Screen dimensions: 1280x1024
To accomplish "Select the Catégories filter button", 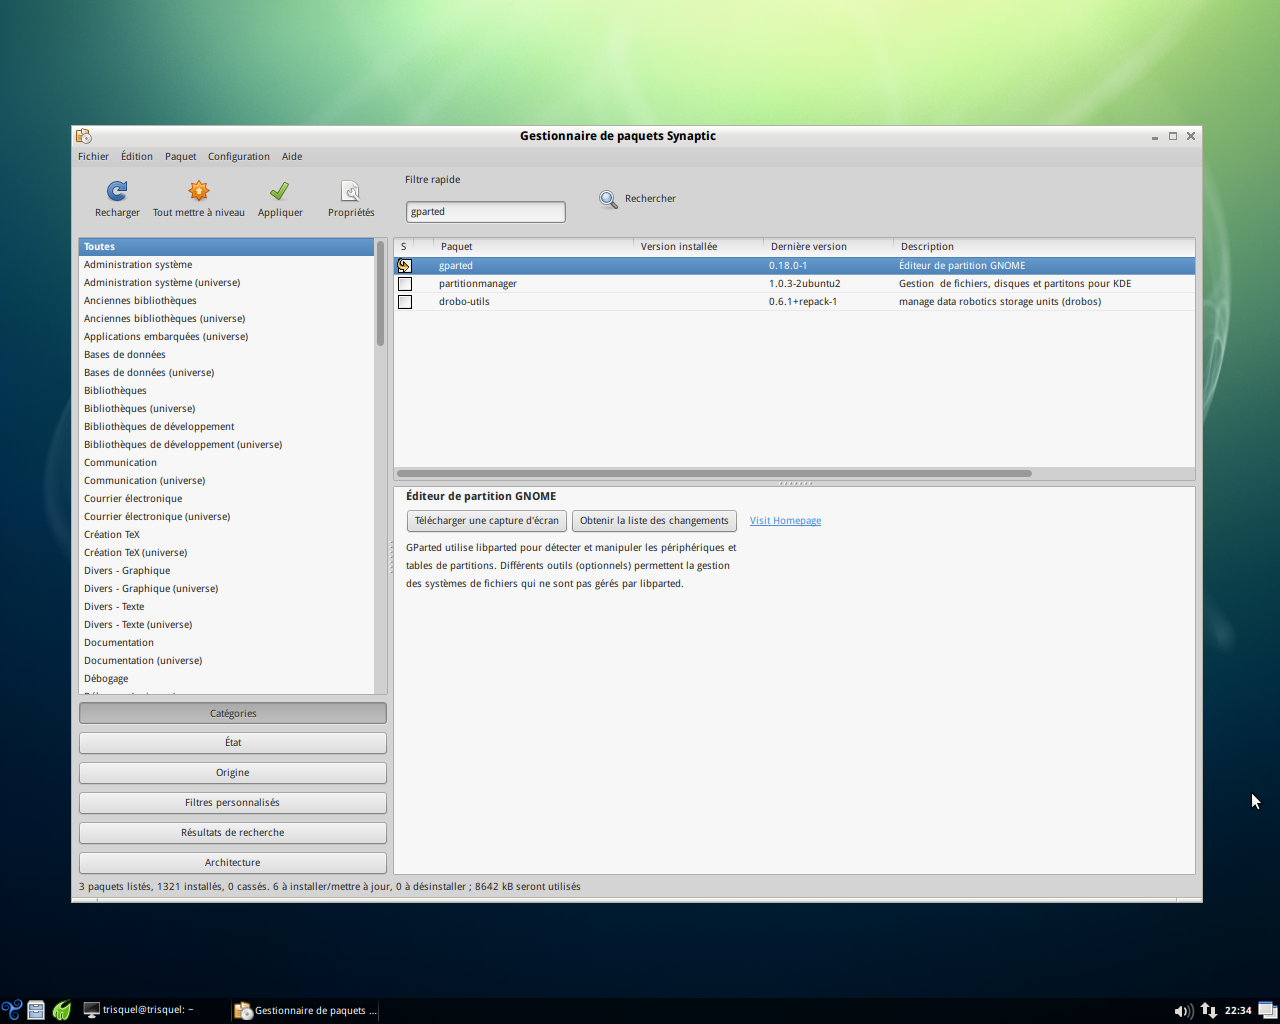I will (x=233, y=713).
